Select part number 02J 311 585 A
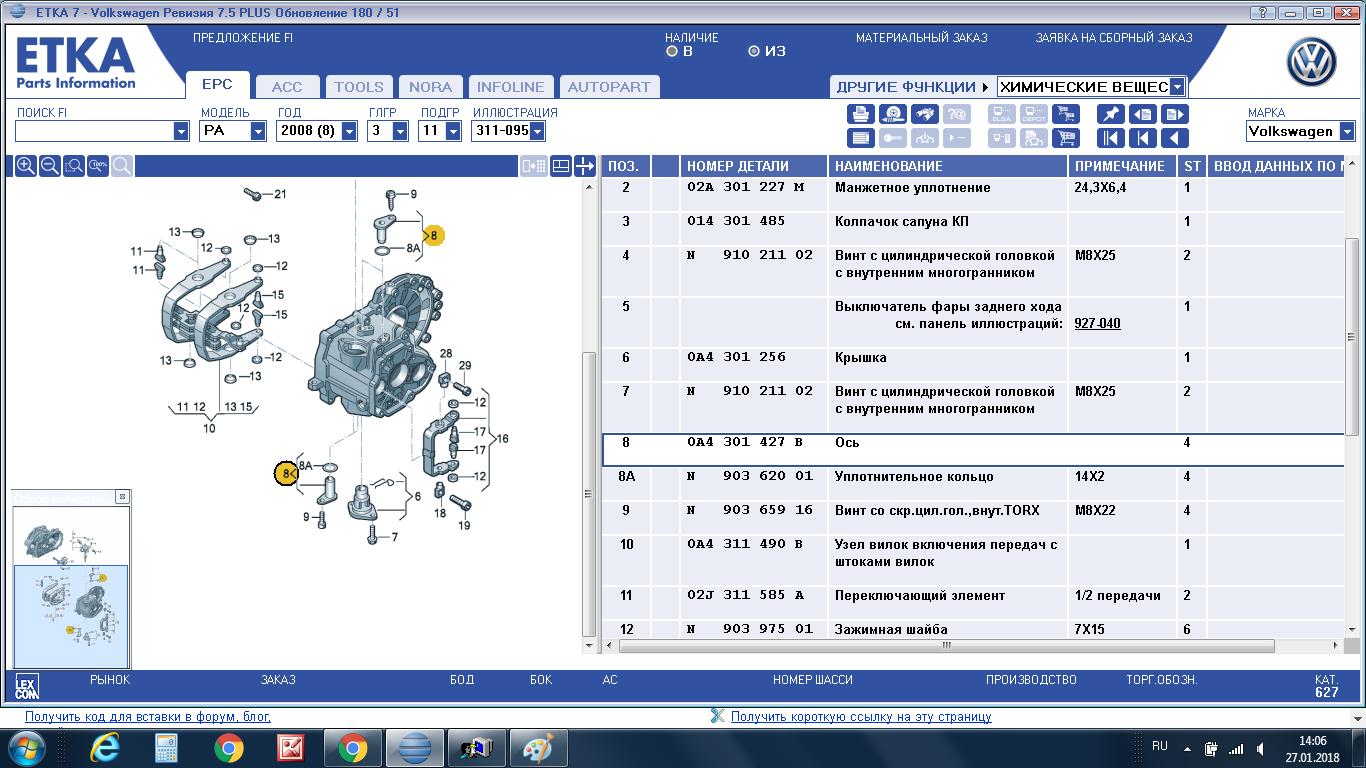 [x=746, y=596]
